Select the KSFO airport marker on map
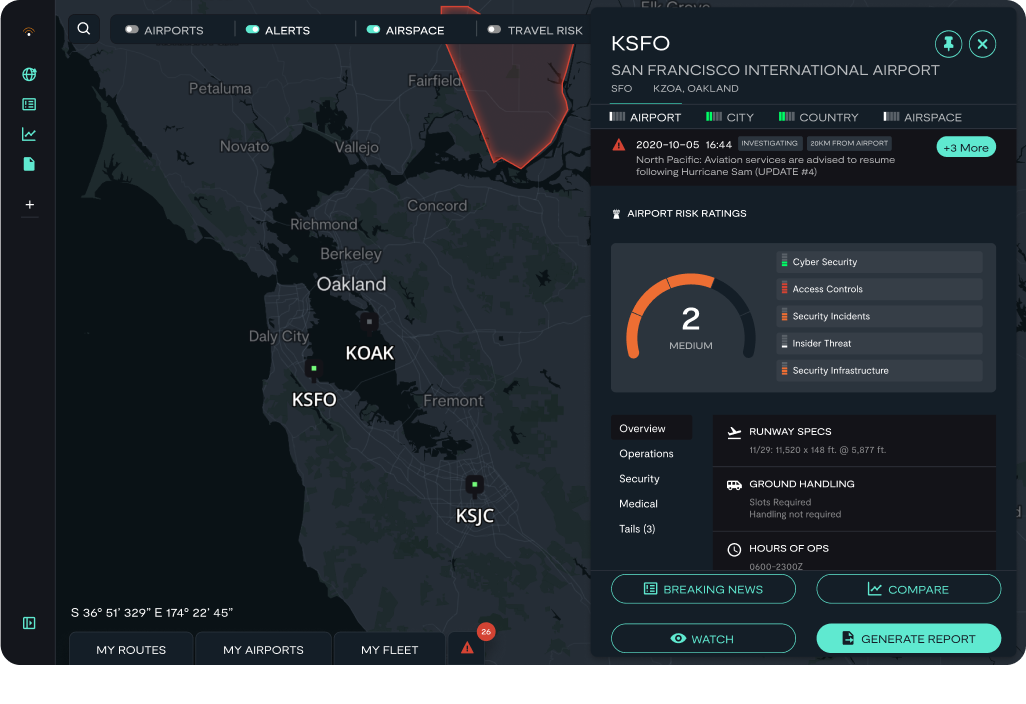 (314, 368)
